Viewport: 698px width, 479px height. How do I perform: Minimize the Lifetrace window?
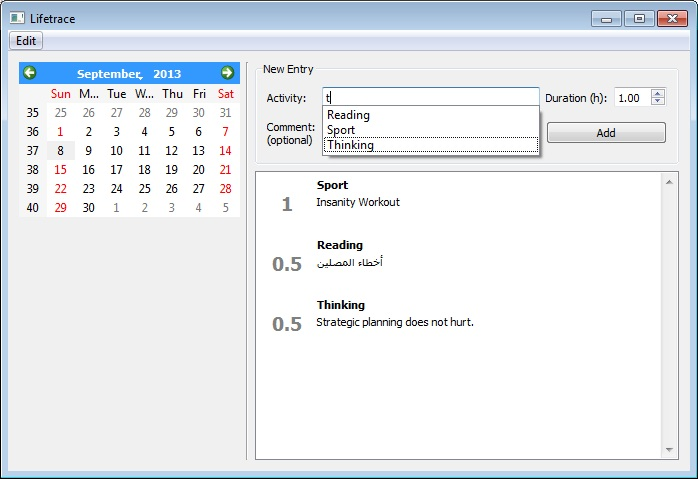pos(606,19)
